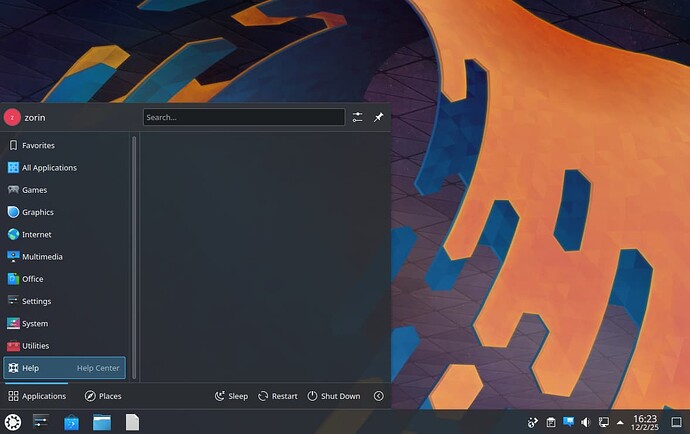Open launcher configure settings sliders icon

click(x=358, y=117)
